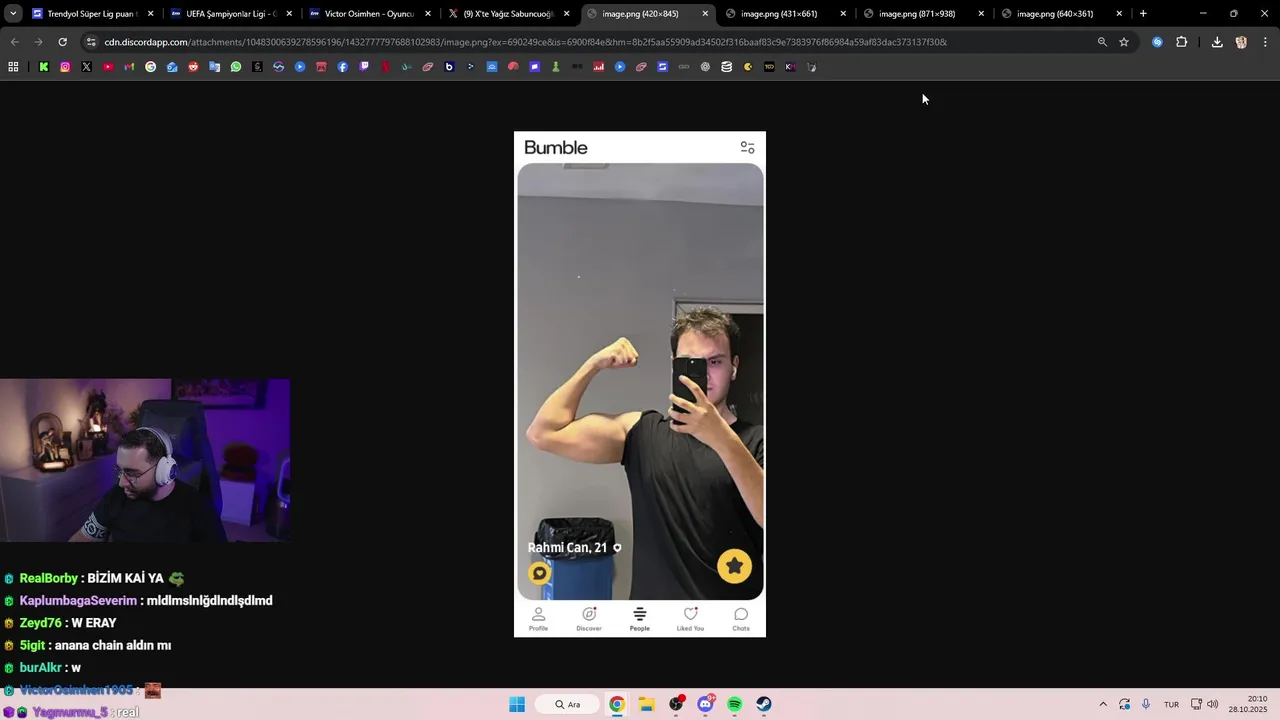Tap the yellow compliment badge near the name
The width and height of the screenshot is (1280, 720).
click(540, 573)
